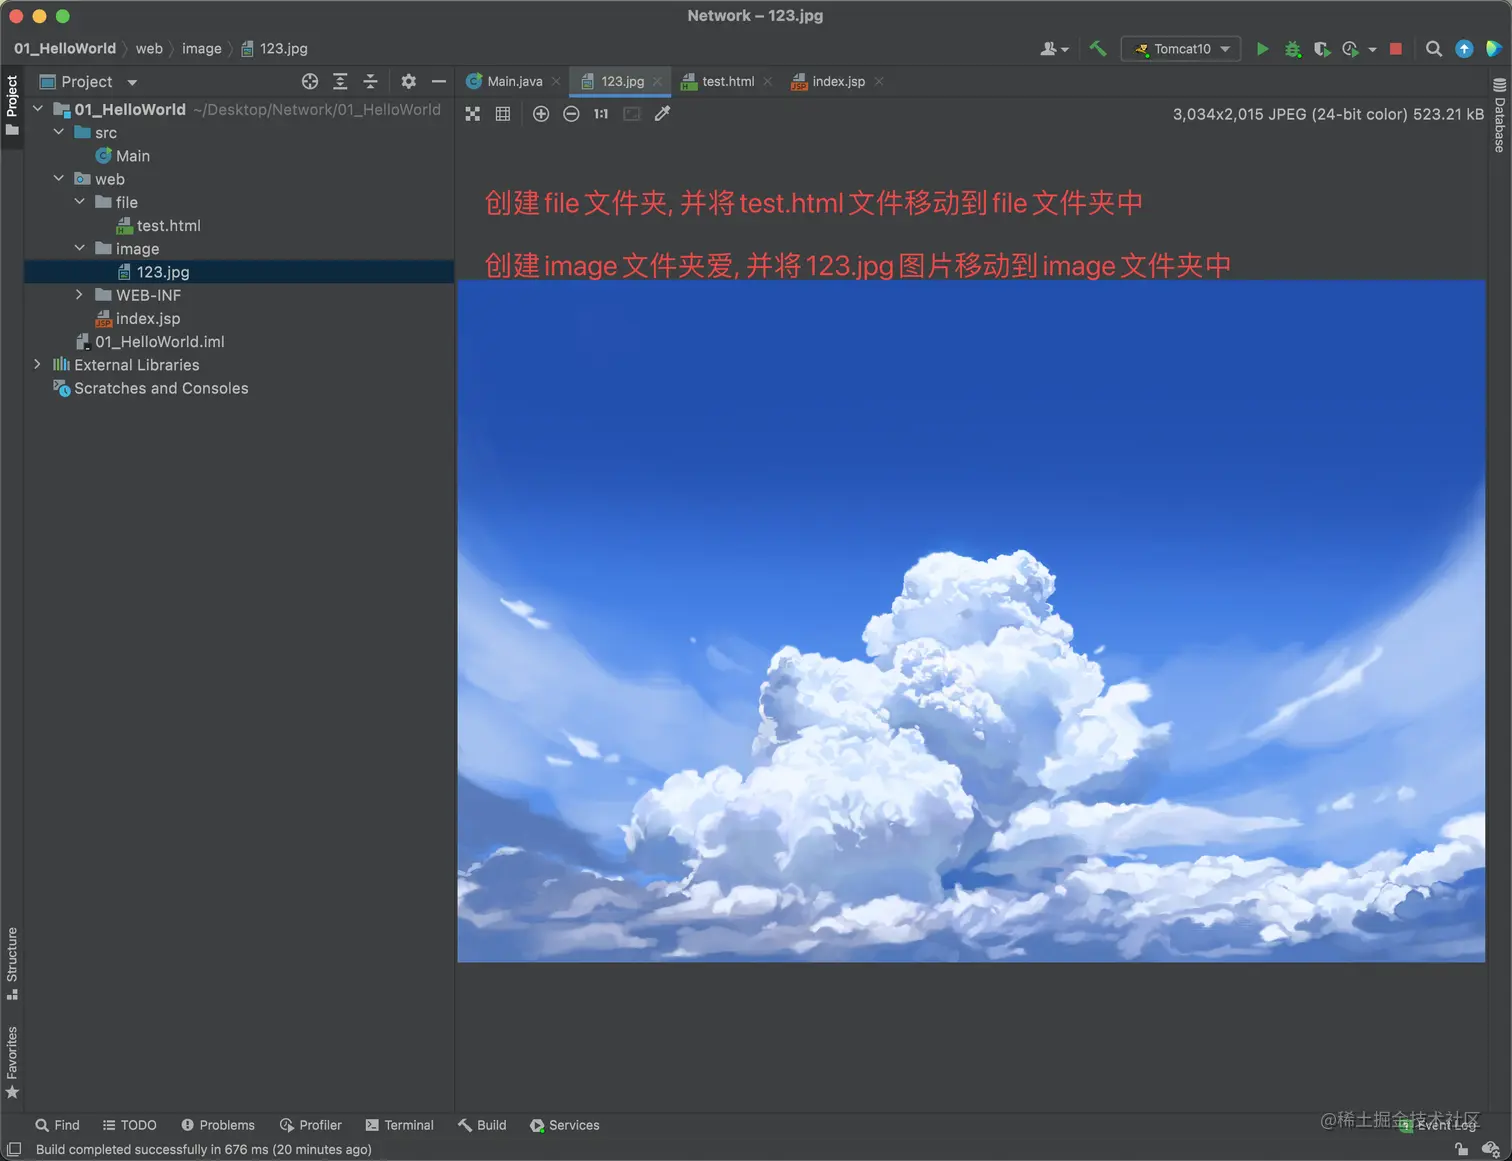Viewport: 1512px width, 1161px height.
Task: Collapse the file folder
Action: [80, 201]
